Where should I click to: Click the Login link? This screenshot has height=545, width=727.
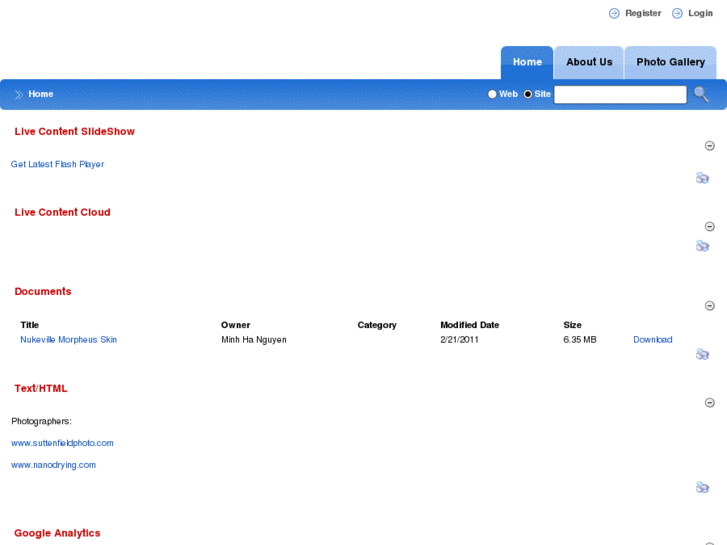click(x=701, y=13)
